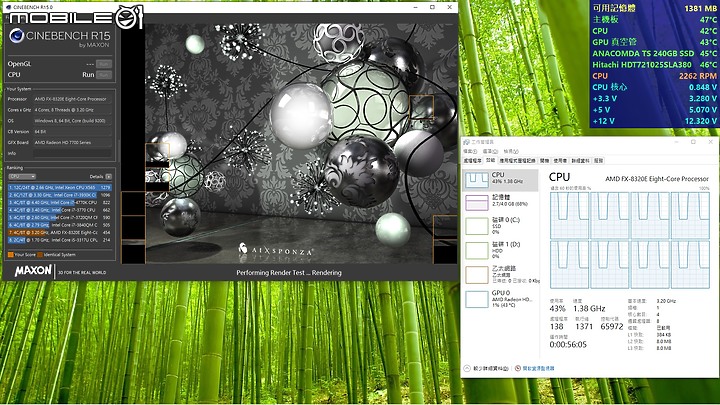This screenshot has width=720, height=405.
Task: Click the CPU Run button in Cinebench
Action: (x=104, y=74)
